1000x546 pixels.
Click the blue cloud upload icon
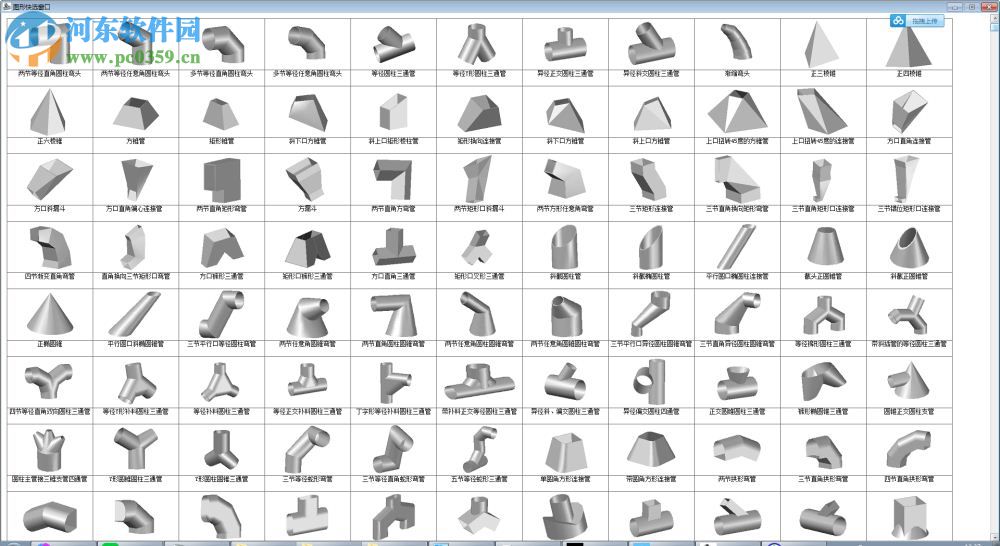898,21
